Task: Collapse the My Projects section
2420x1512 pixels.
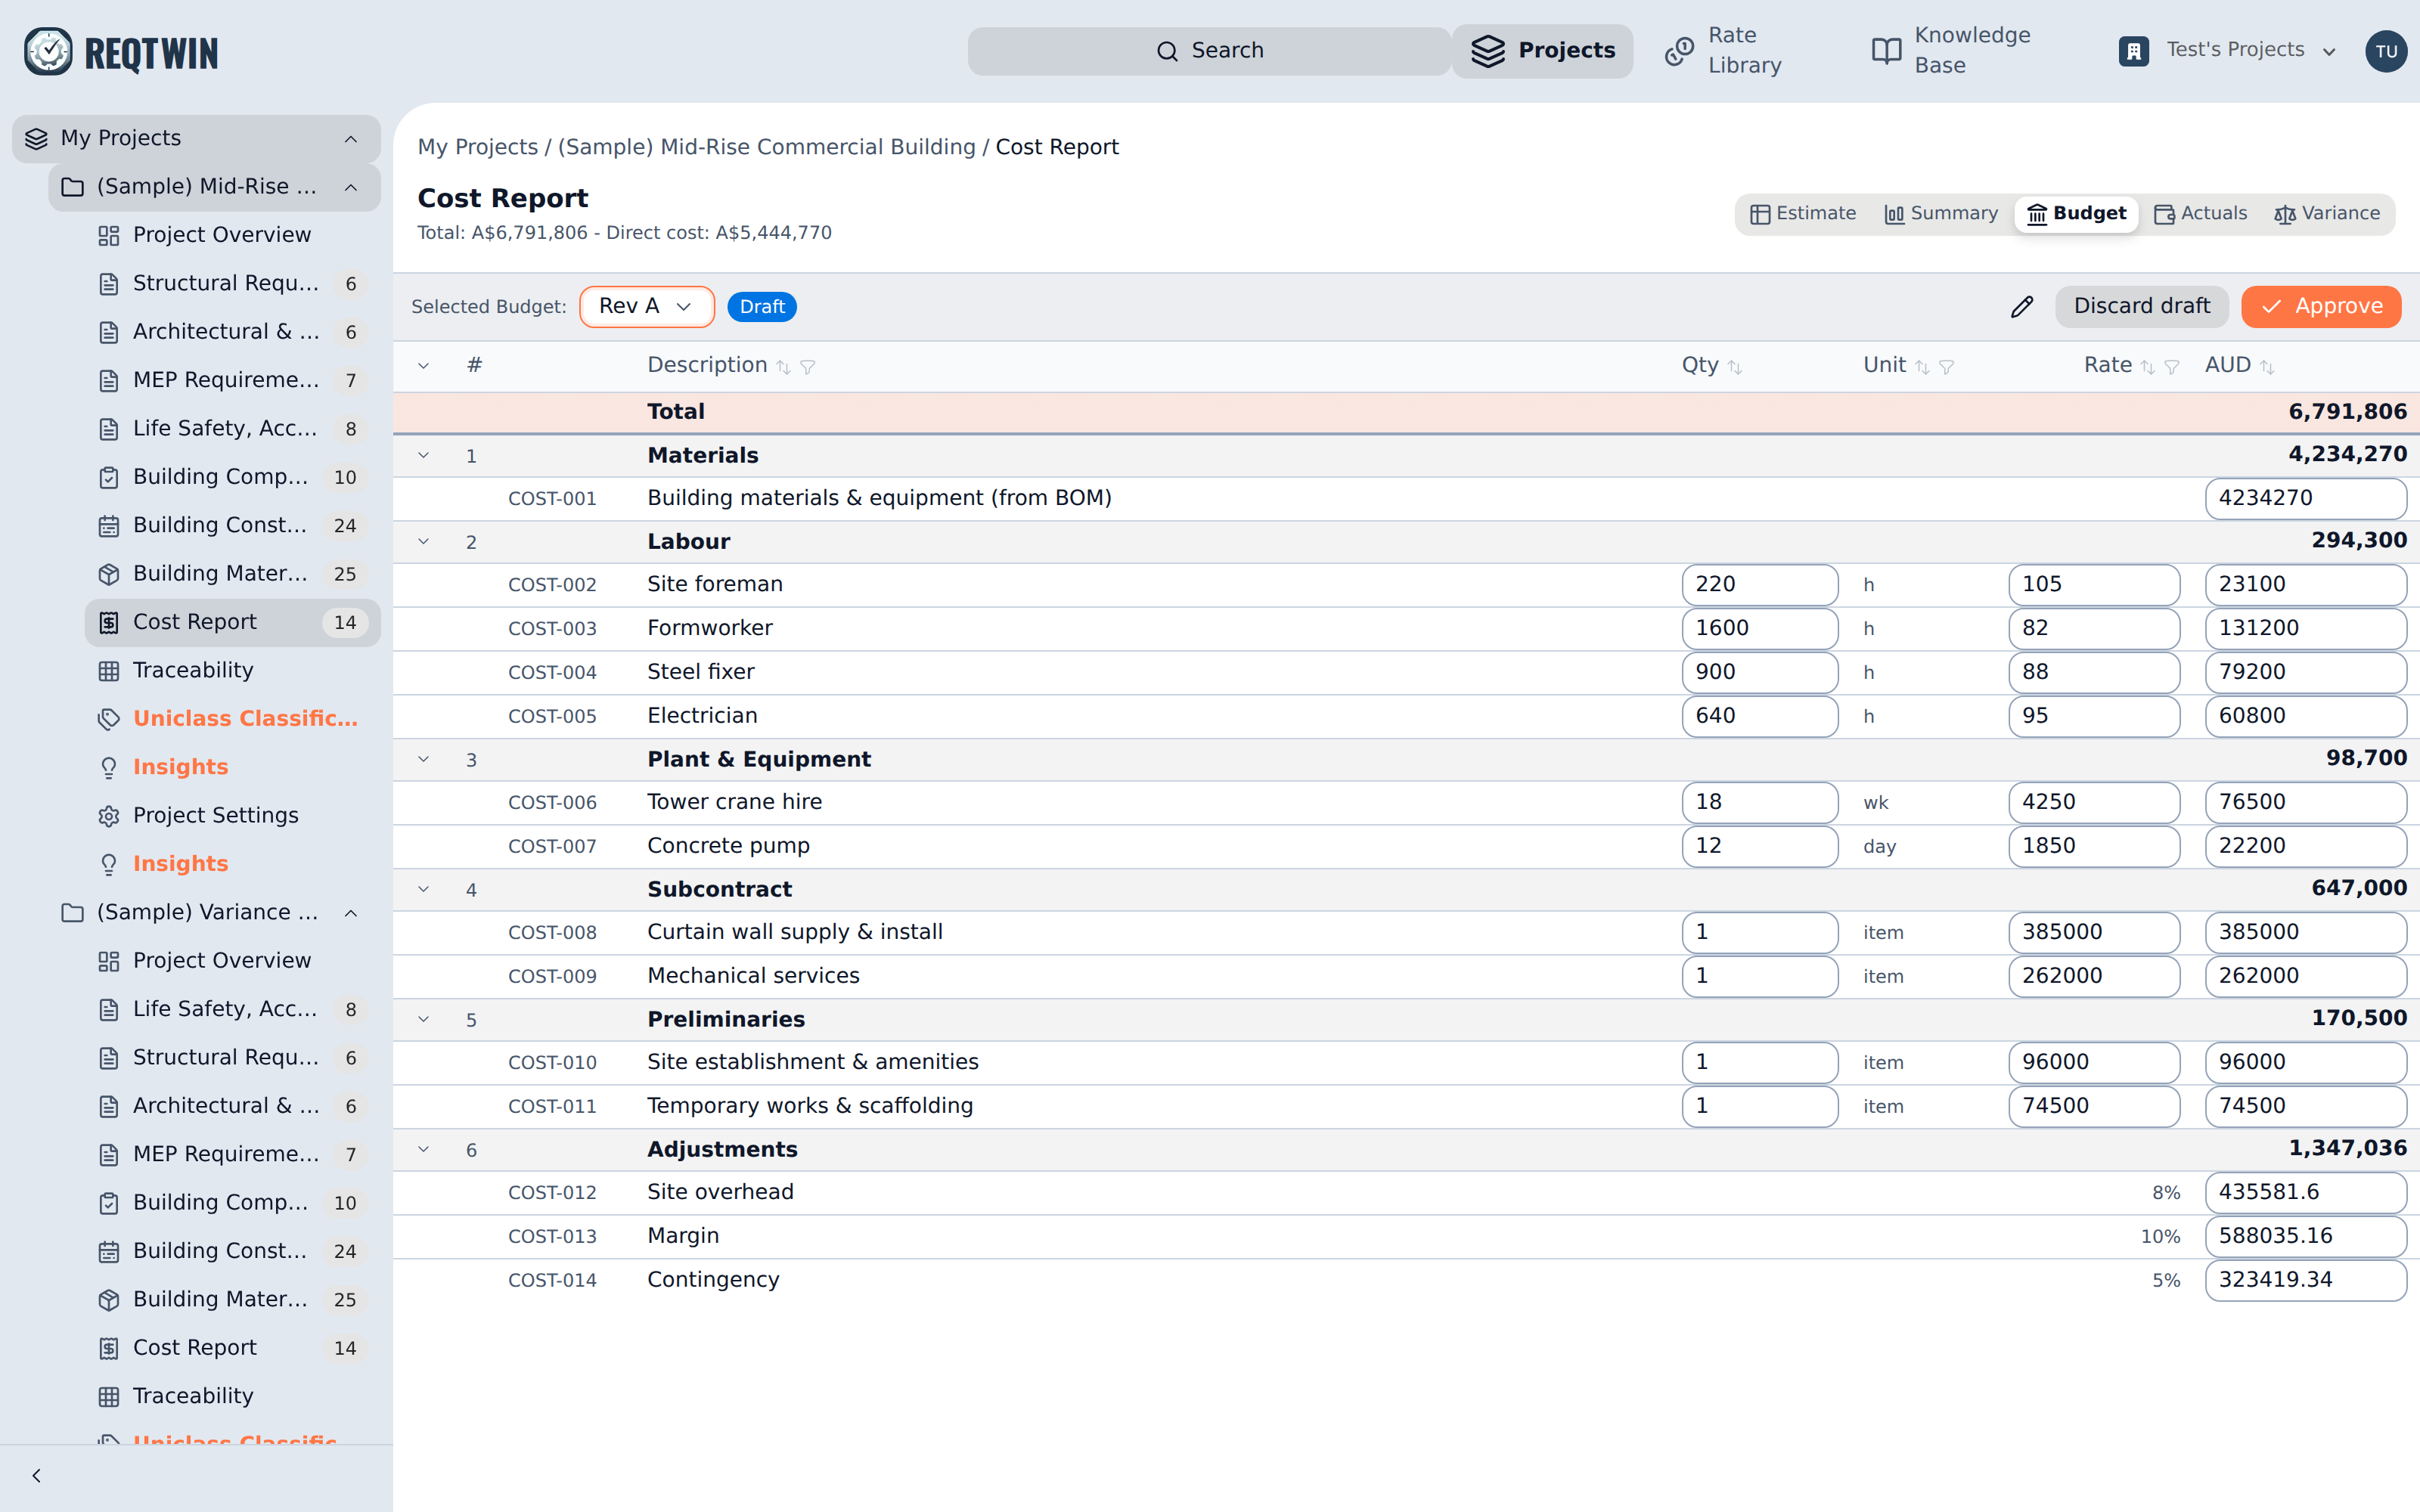Action: [351, 139]
